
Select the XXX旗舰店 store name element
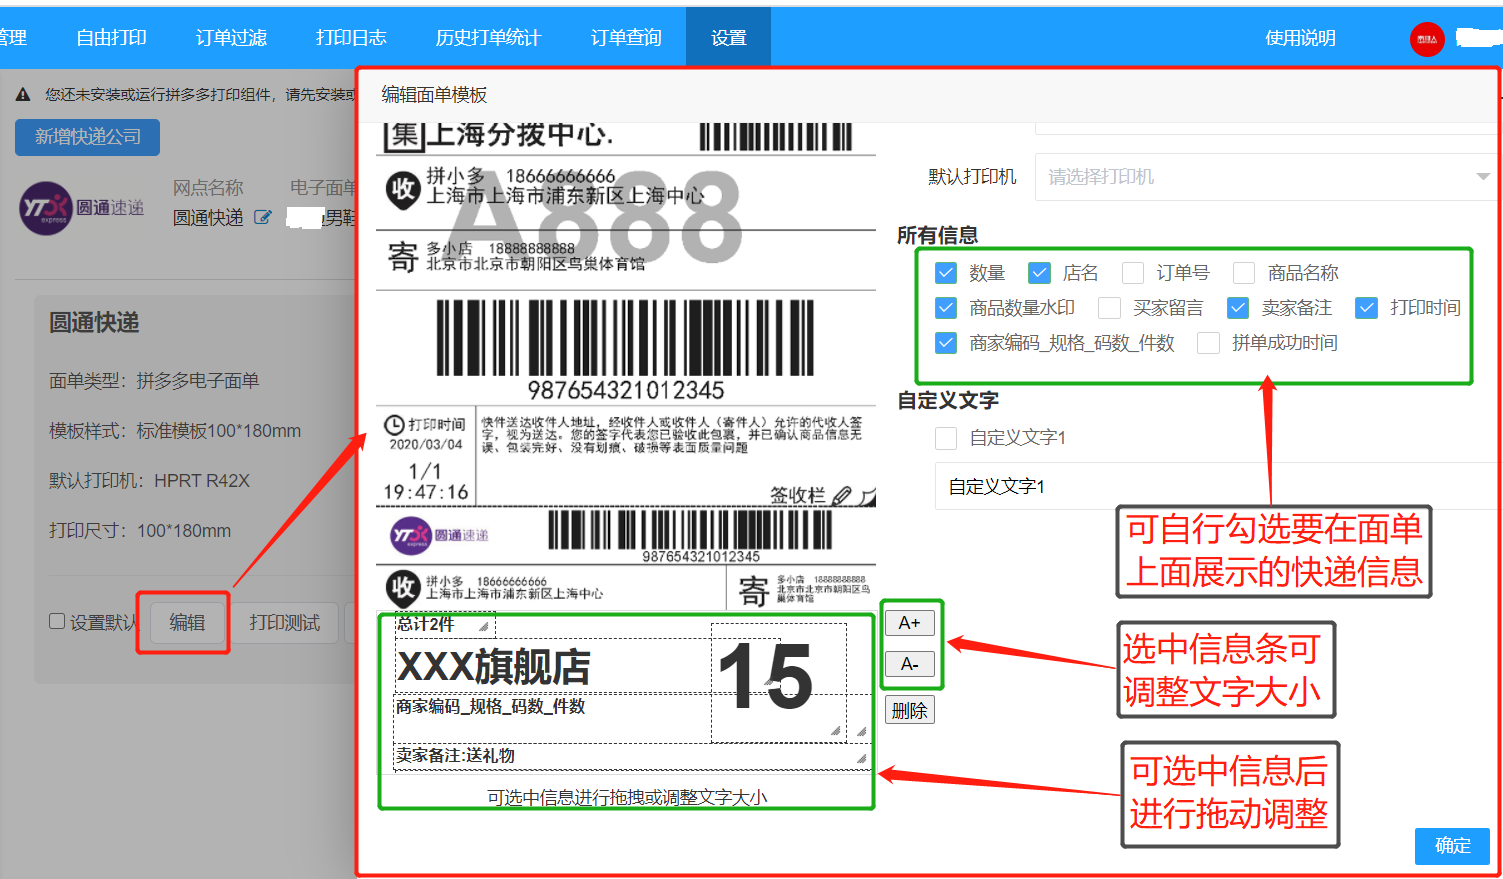[494, 667]
